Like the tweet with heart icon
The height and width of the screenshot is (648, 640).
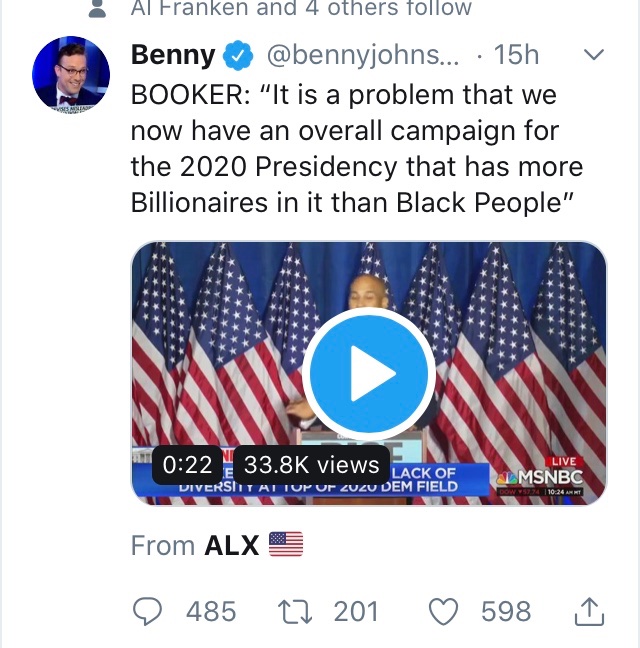point(443,610)
